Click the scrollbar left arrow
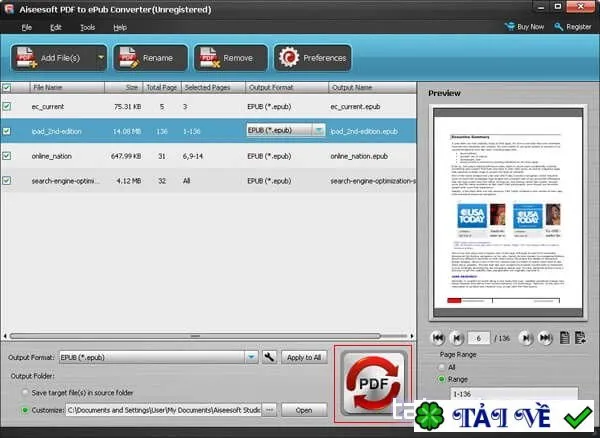This screenshot has width=600, height=438. click(x=5, y=336)
